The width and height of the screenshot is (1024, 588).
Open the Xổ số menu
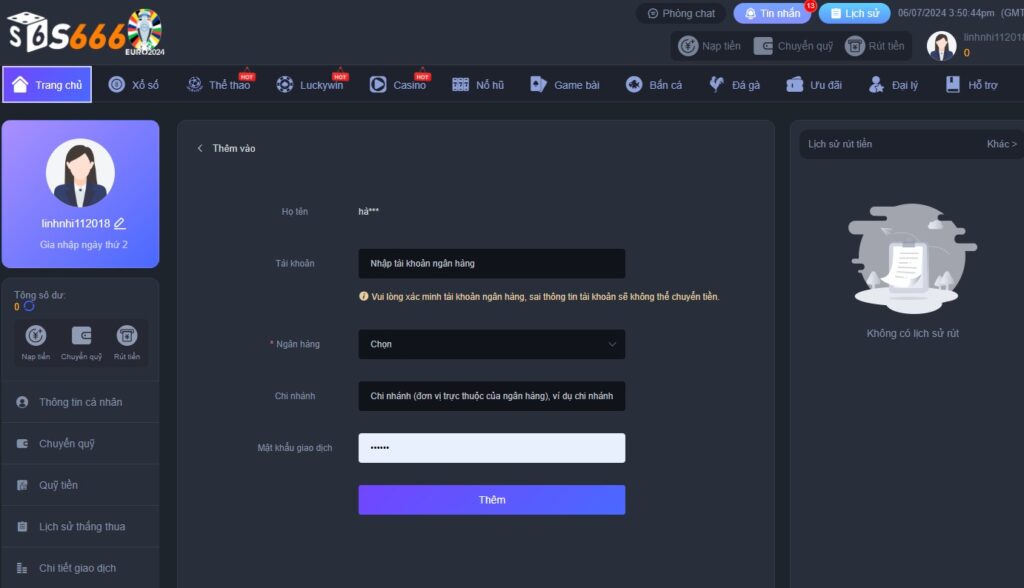134,85
